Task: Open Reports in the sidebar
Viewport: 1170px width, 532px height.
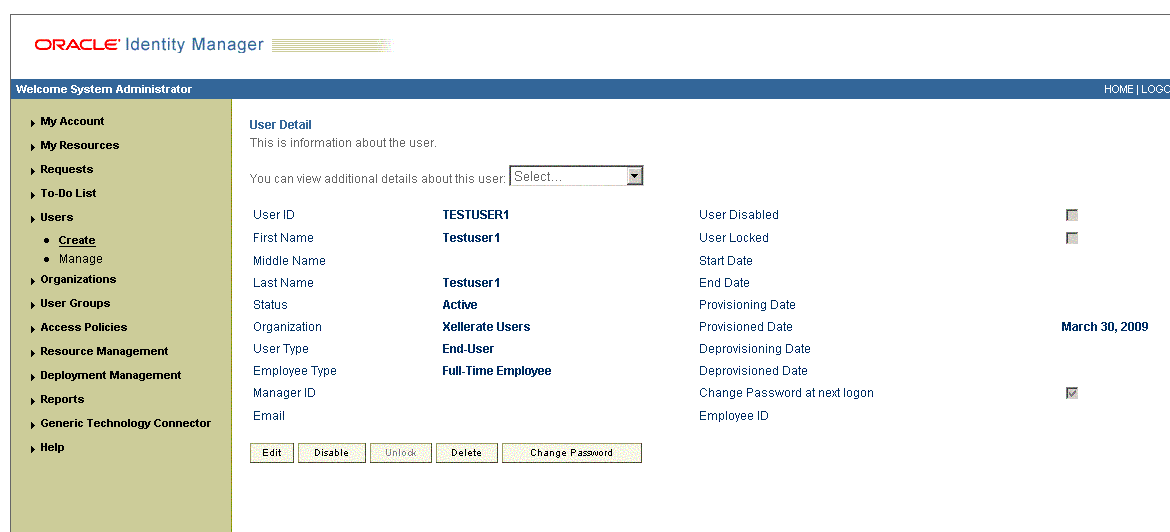Action: point(62,398)
